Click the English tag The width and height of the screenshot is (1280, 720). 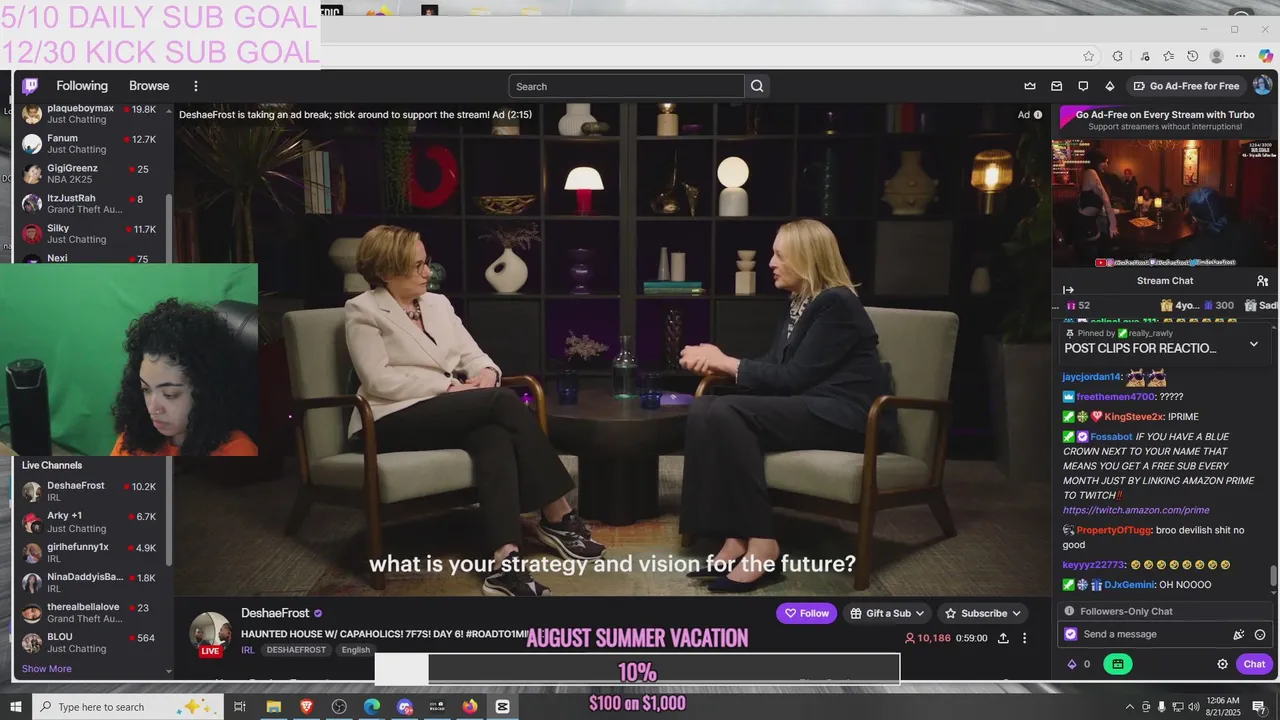click(x=355, y=650)
